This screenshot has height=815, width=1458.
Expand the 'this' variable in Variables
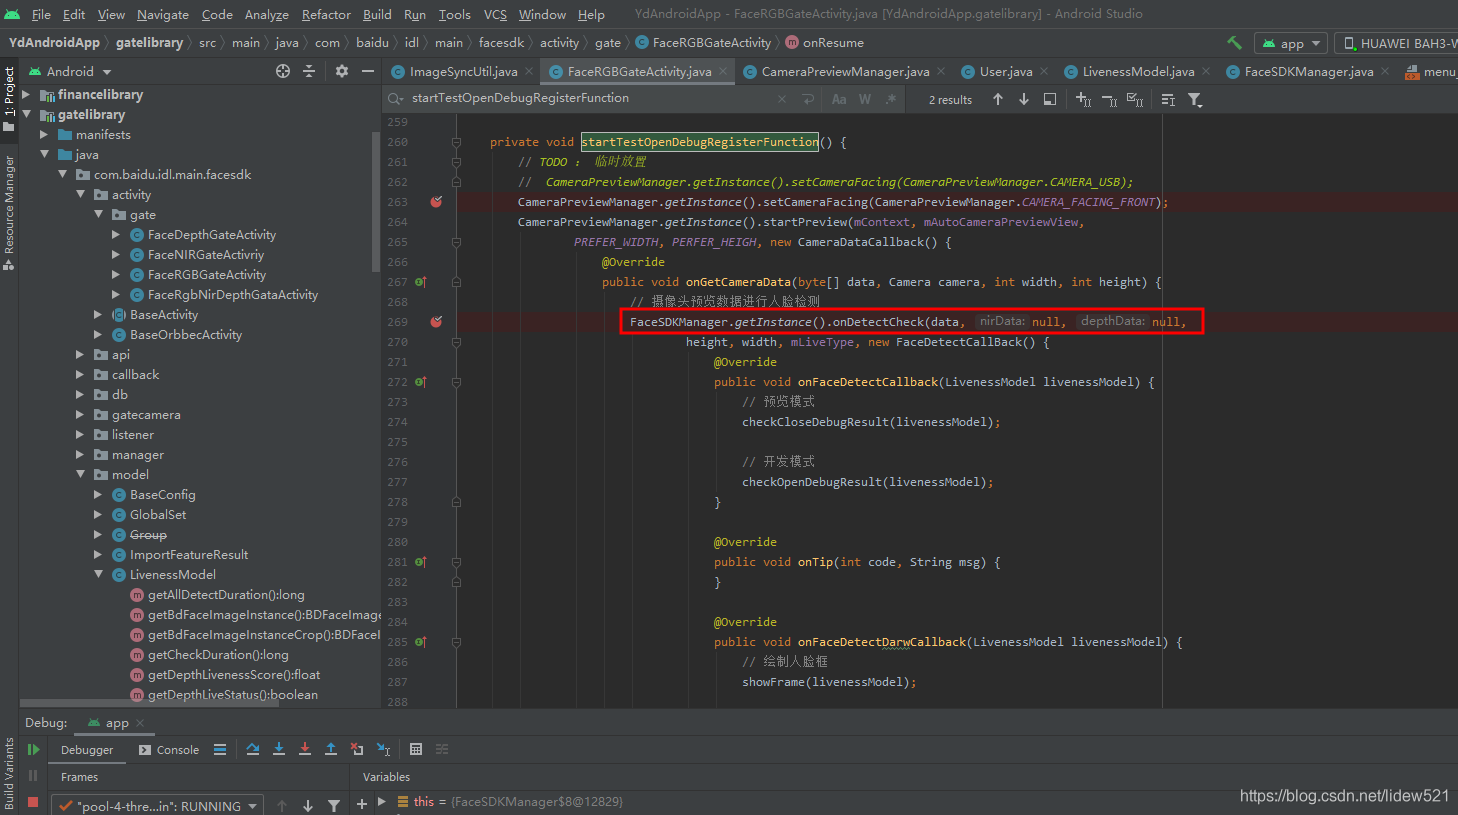pos(382,802)
